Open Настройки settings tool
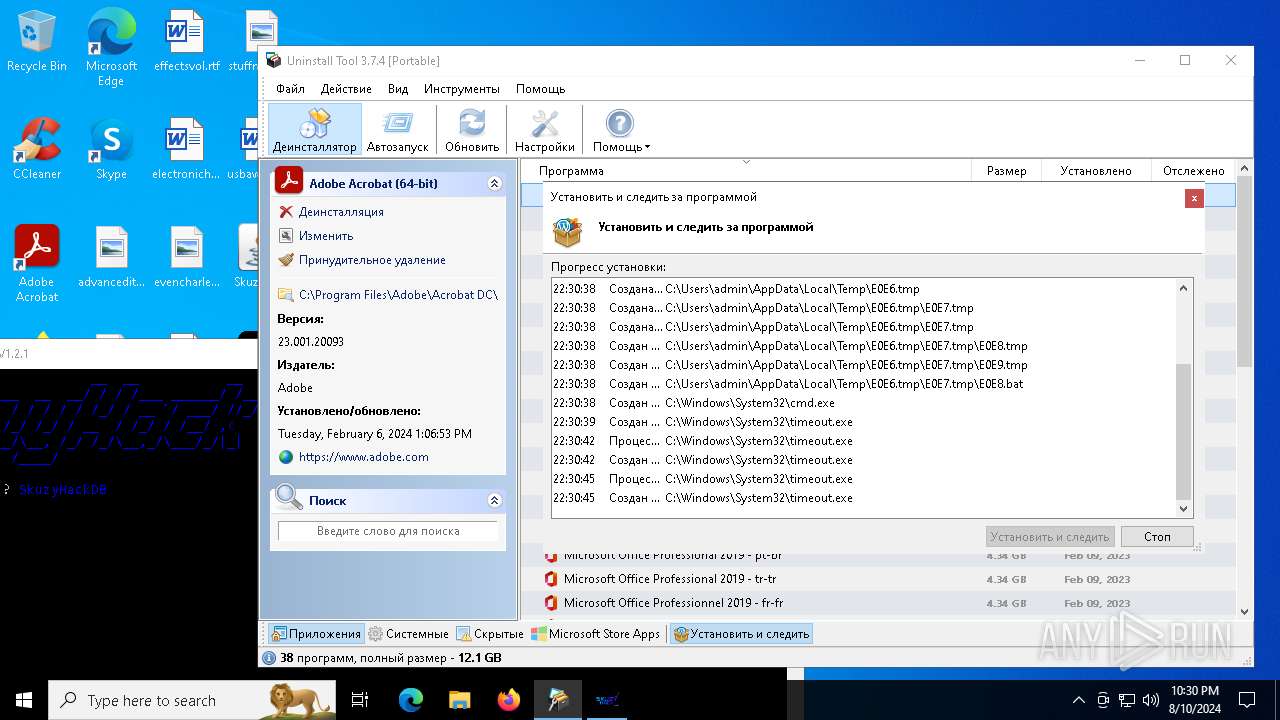Viewport: 1280px width, 720px height. point(545,129)
